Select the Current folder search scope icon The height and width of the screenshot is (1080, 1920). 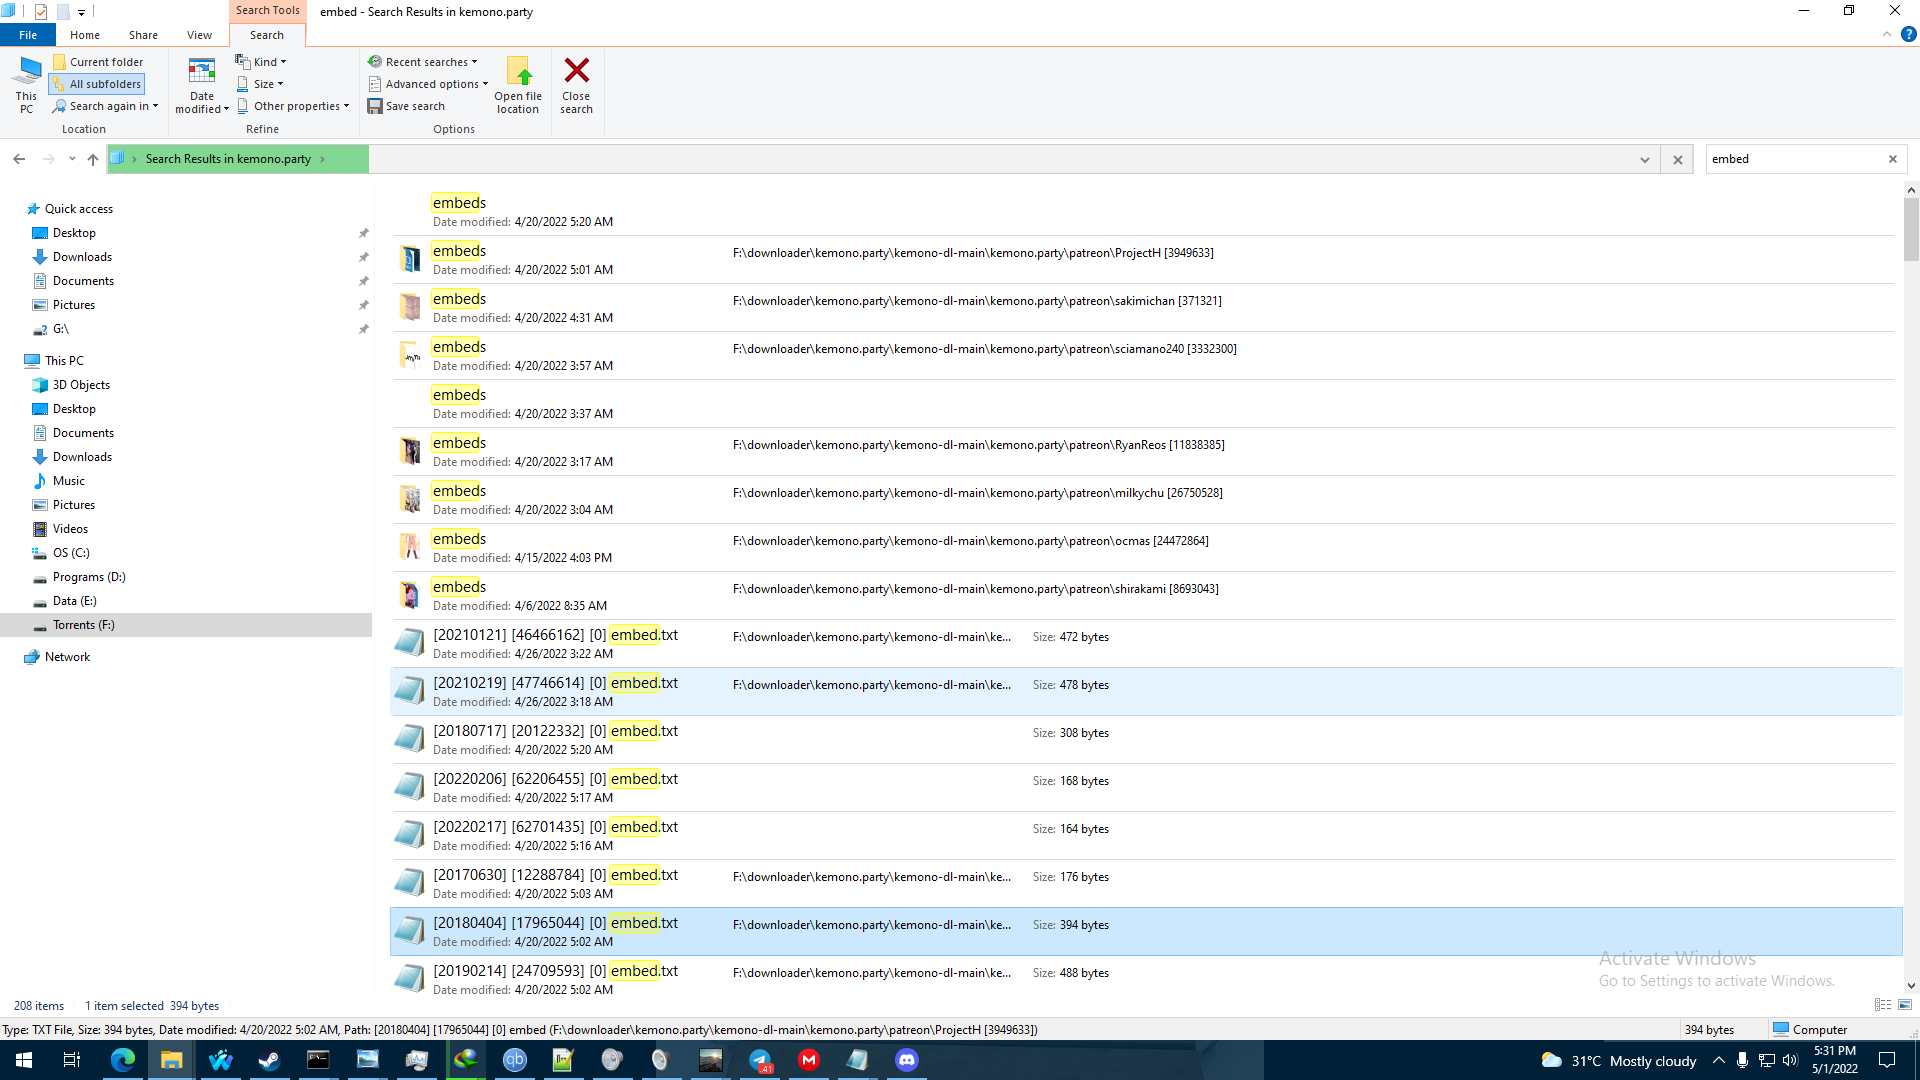pyautogui.click(x=60, y=61)
